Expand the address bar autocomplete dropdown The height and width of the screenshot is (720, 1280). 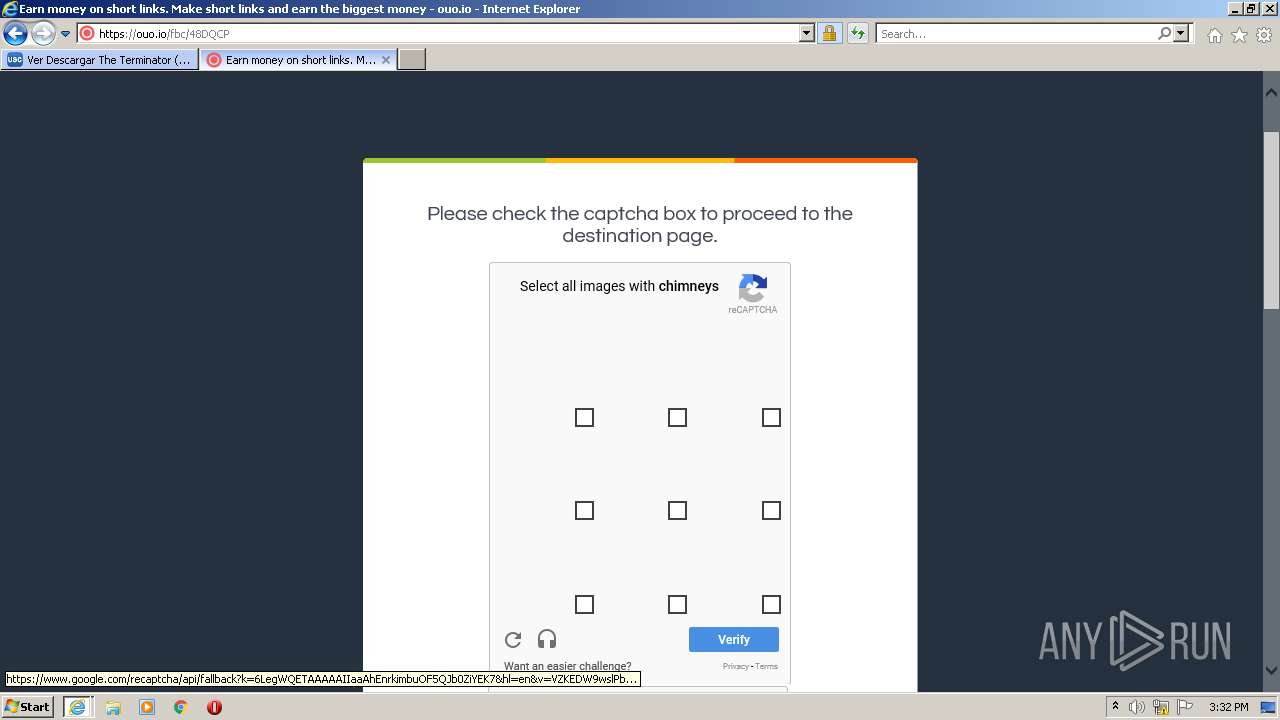pyautogui.click(x=807, y=33)
